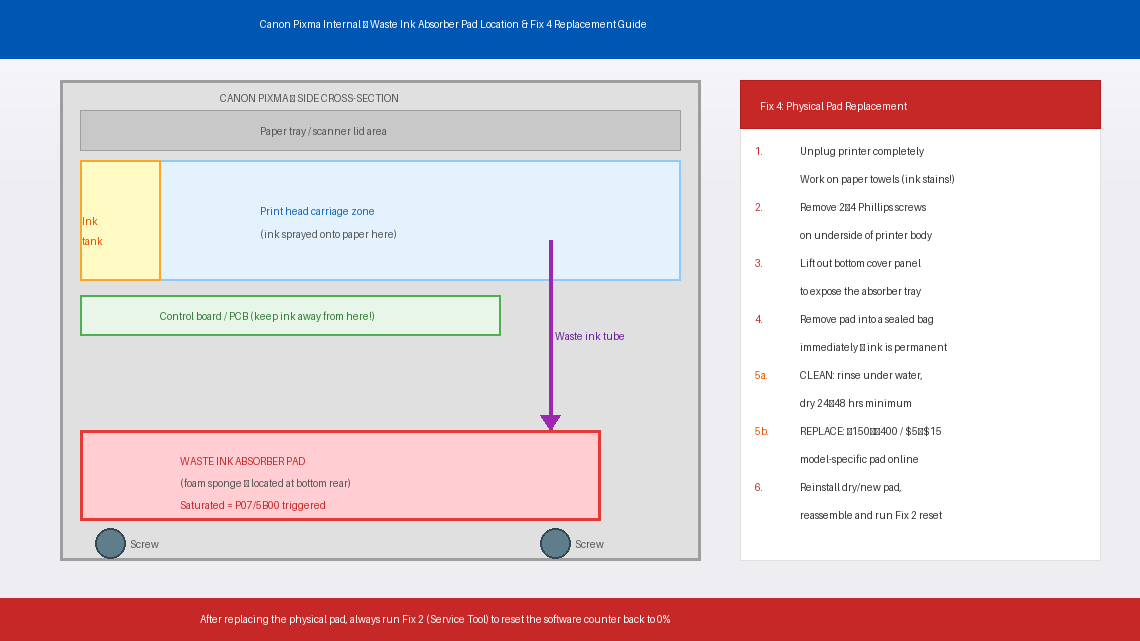Select step 5b REPLACE pad option
This screenshot has height=641, width=1140.
[x=870, y=432]
